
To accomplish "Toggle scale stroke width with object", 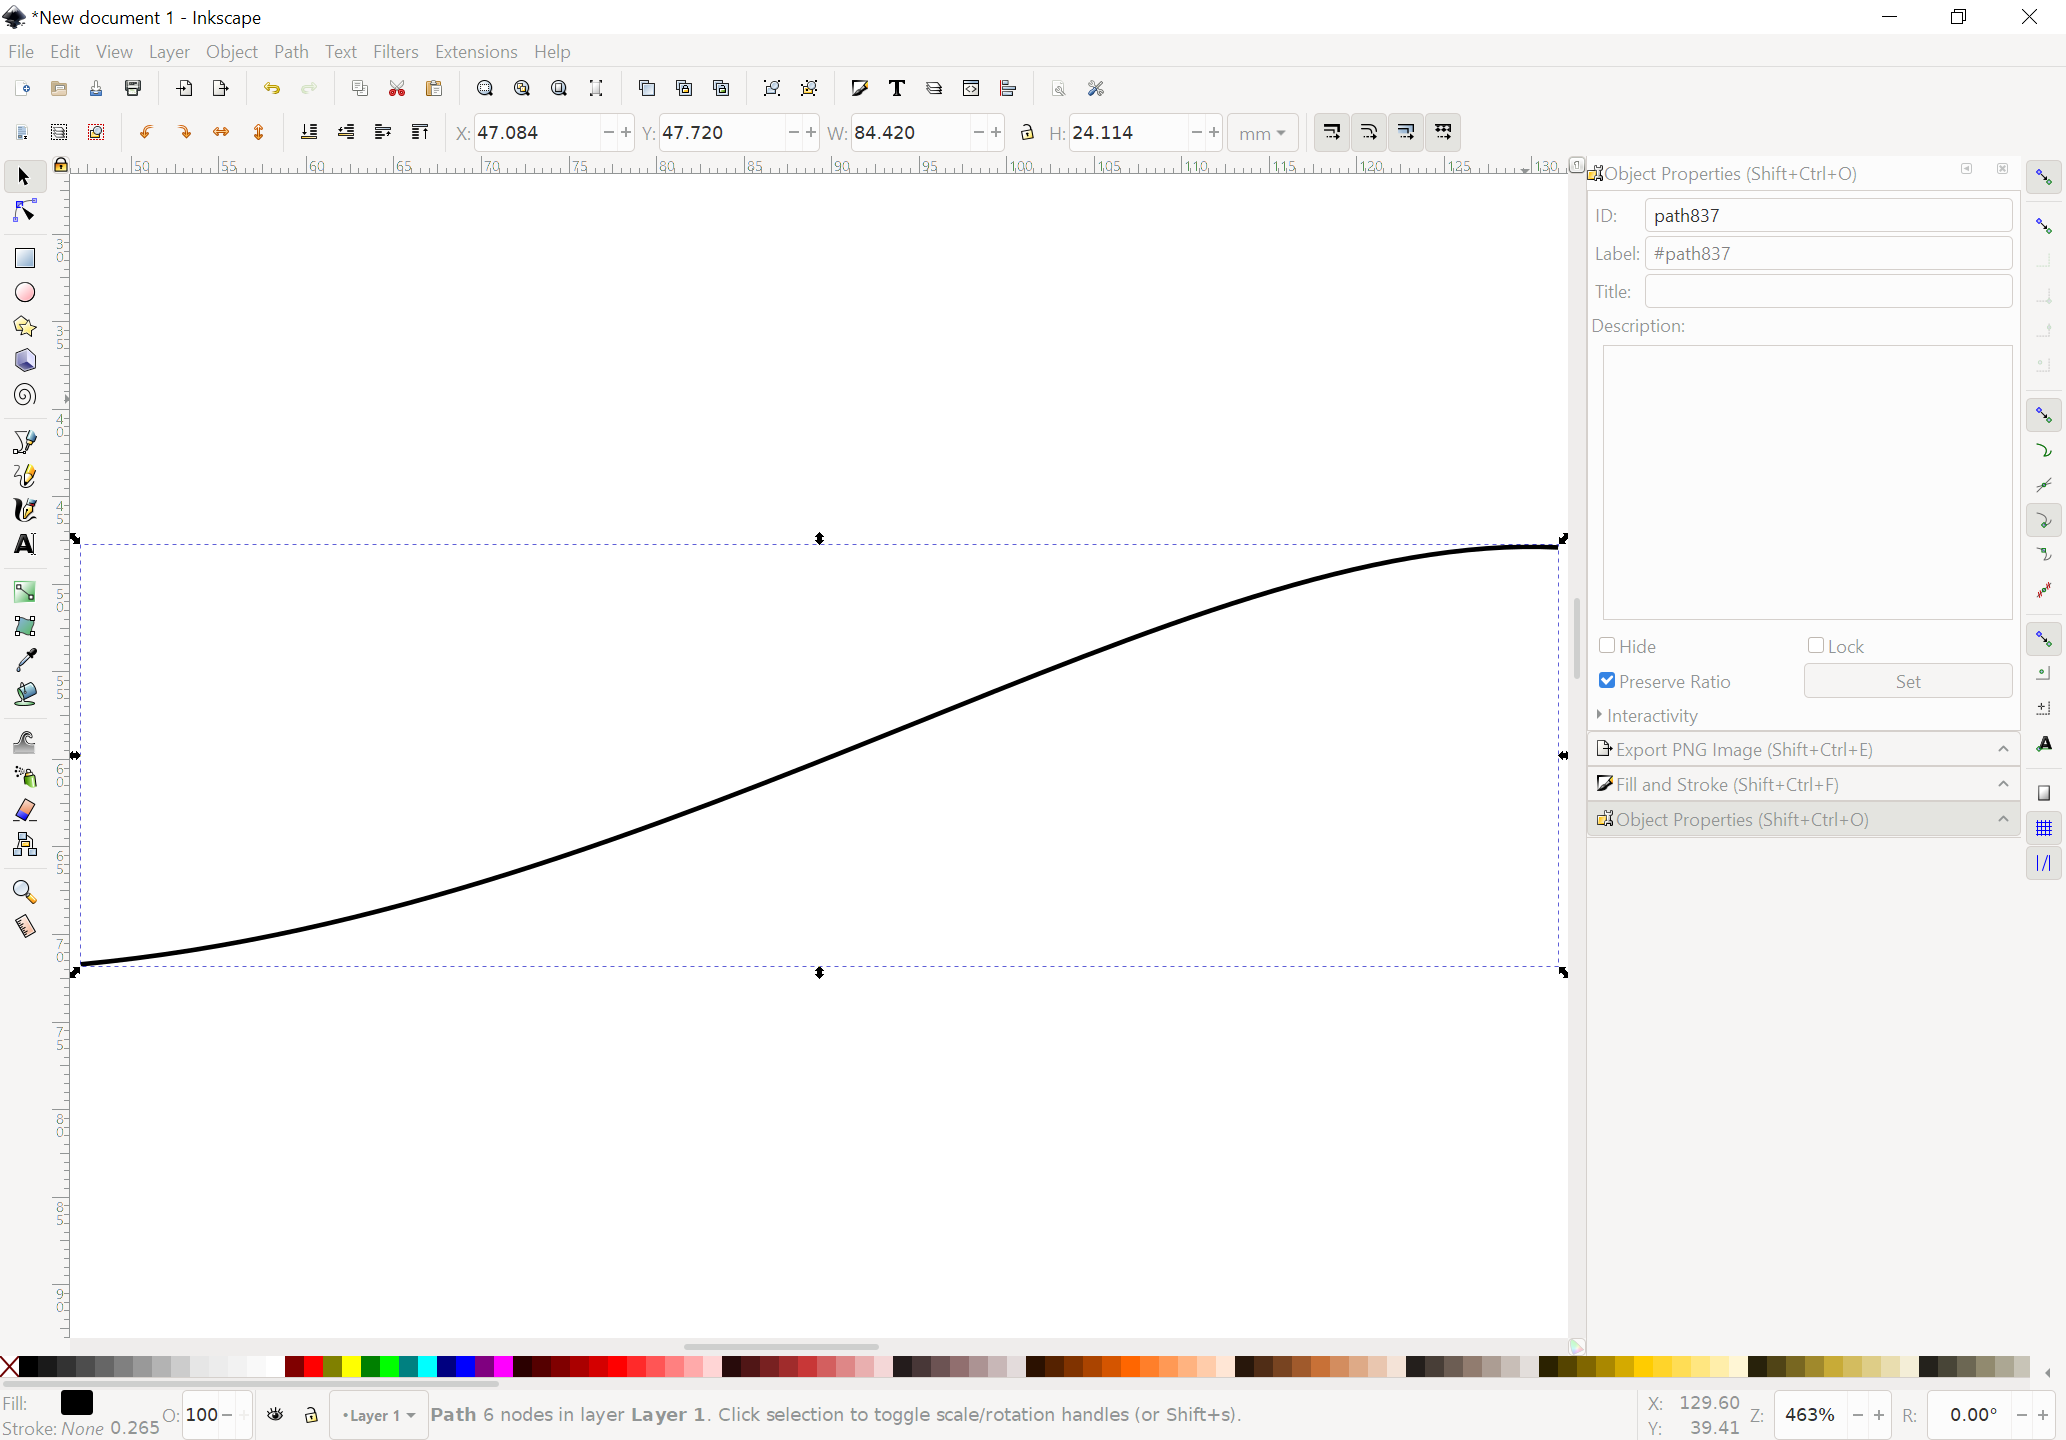I will pyautogui.click(x=1332, y=132).
